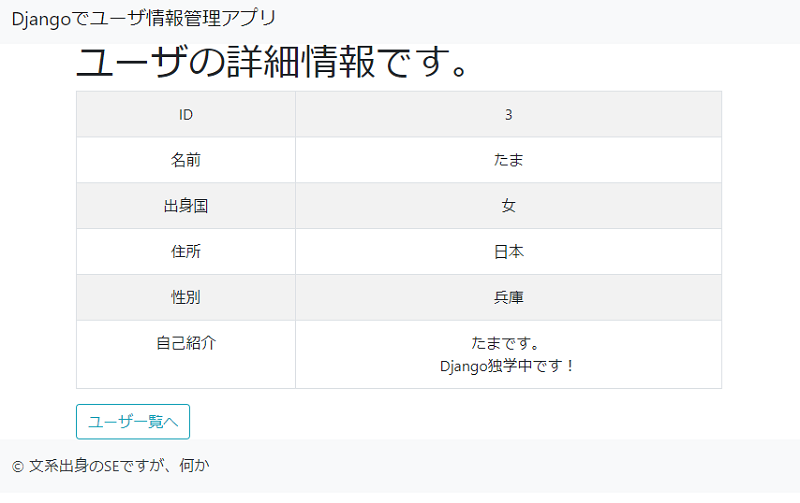Click the ID value 3 cell
Screen dimensions: 800x503
coord(509,115)
